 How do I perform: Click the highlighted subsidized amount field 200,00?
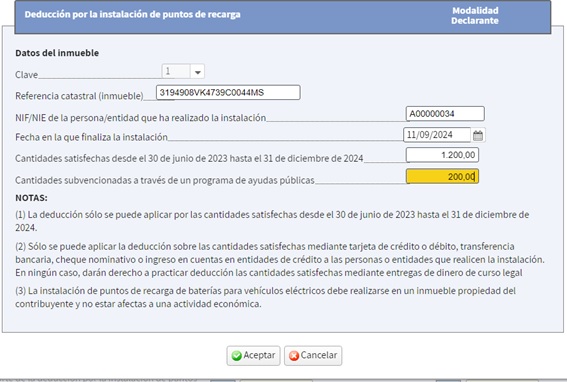[x=442, y=177]
